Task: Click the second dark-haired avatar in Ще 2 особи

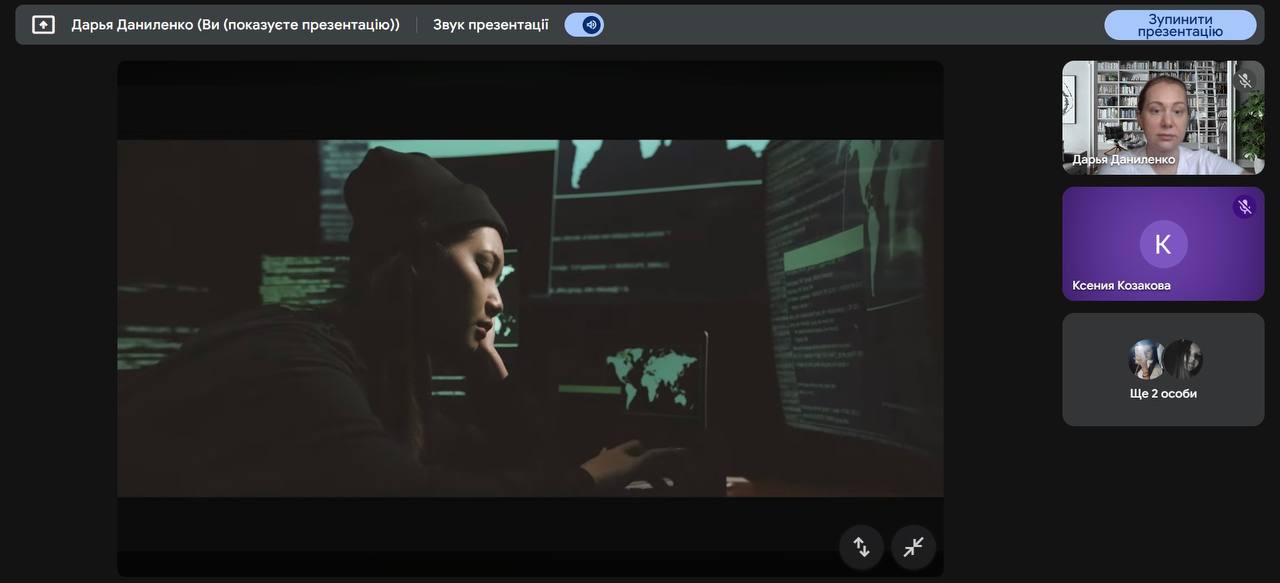Action: tap(1182, 359)
